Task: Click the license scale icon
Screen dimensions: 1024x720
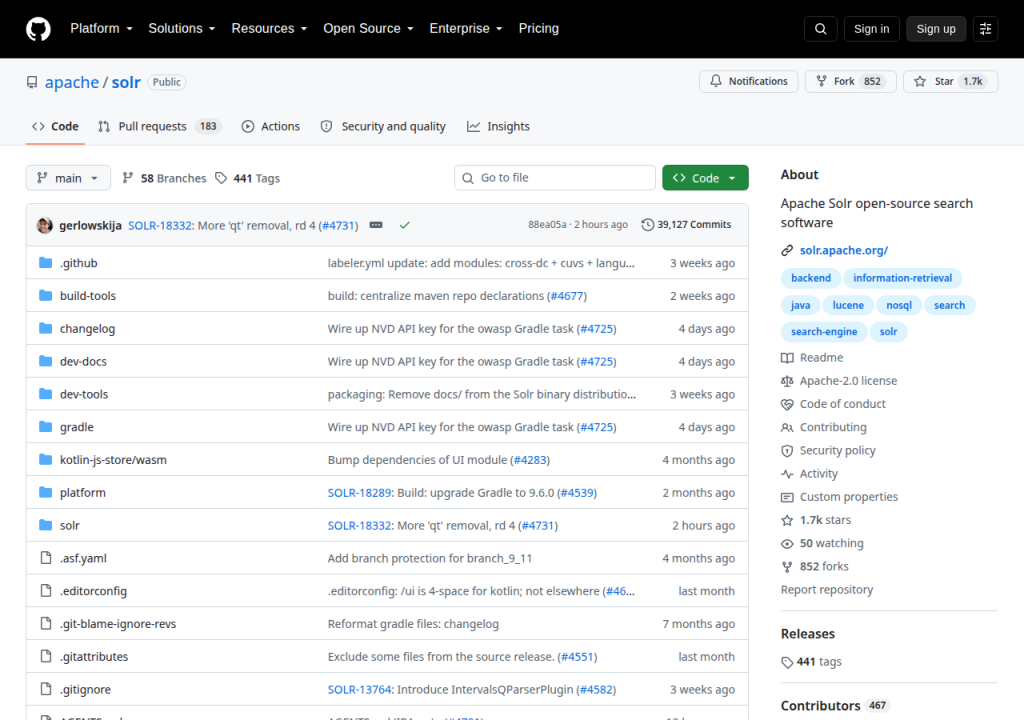Action: [x=787, y=381]
